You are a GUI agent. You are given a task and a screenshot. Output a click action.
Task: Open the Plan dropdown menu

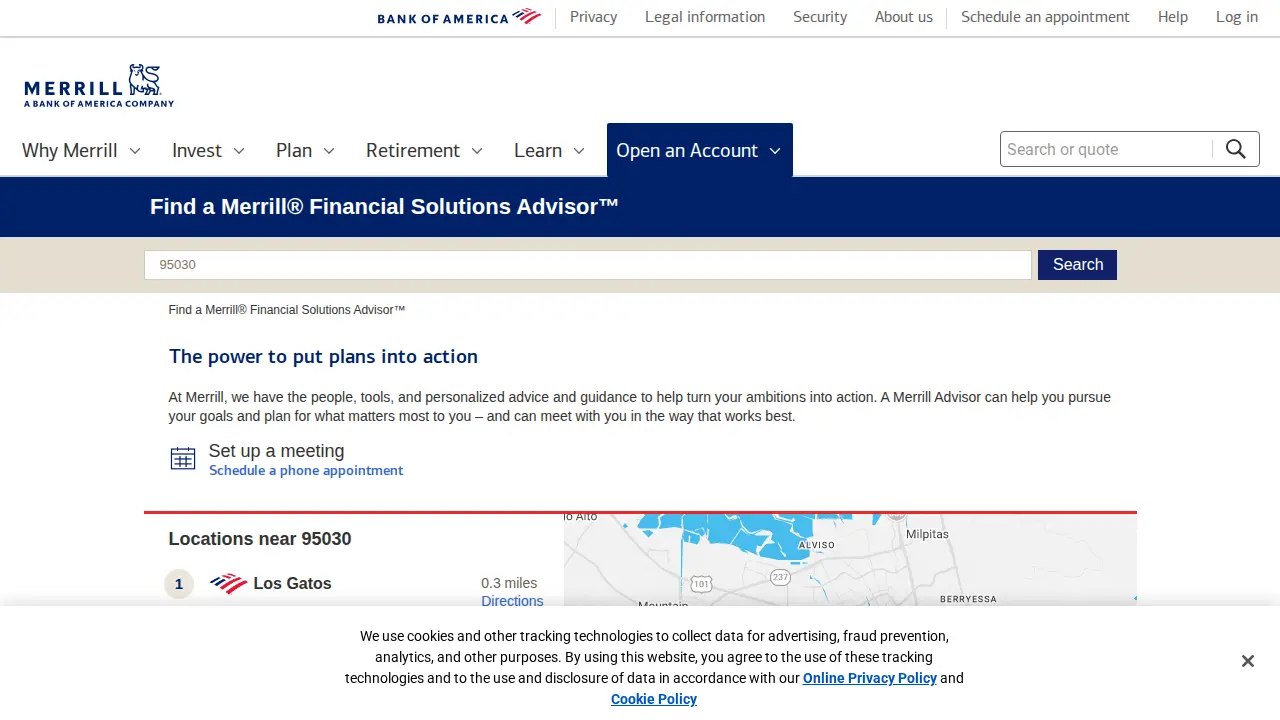[x=305, y=150]
